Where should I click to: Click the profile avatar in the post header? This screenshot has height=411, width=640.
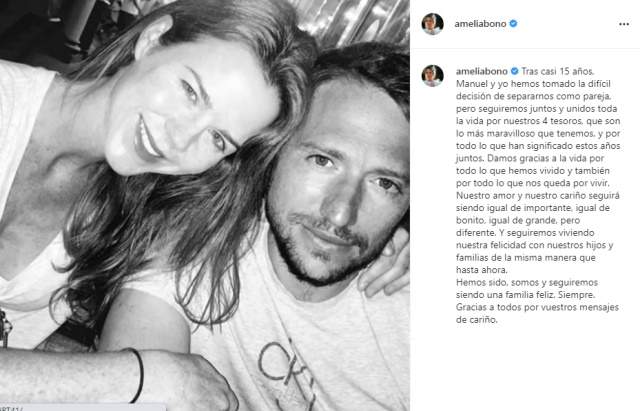tap(432, 24)
